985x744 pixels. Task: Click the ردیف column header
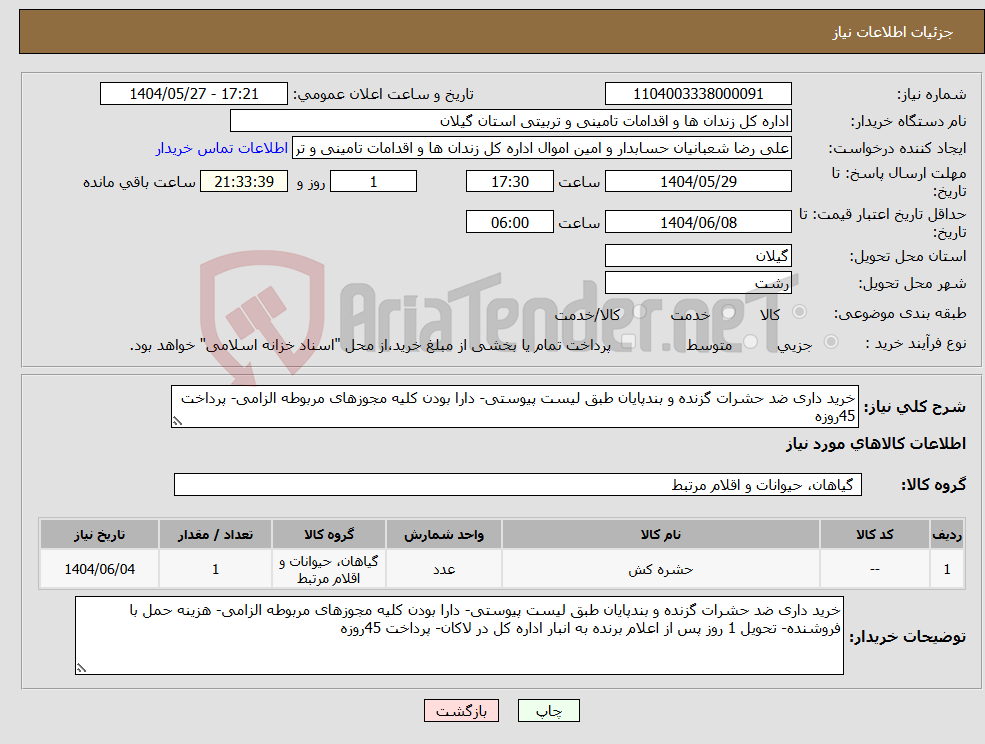coord(947,535)
